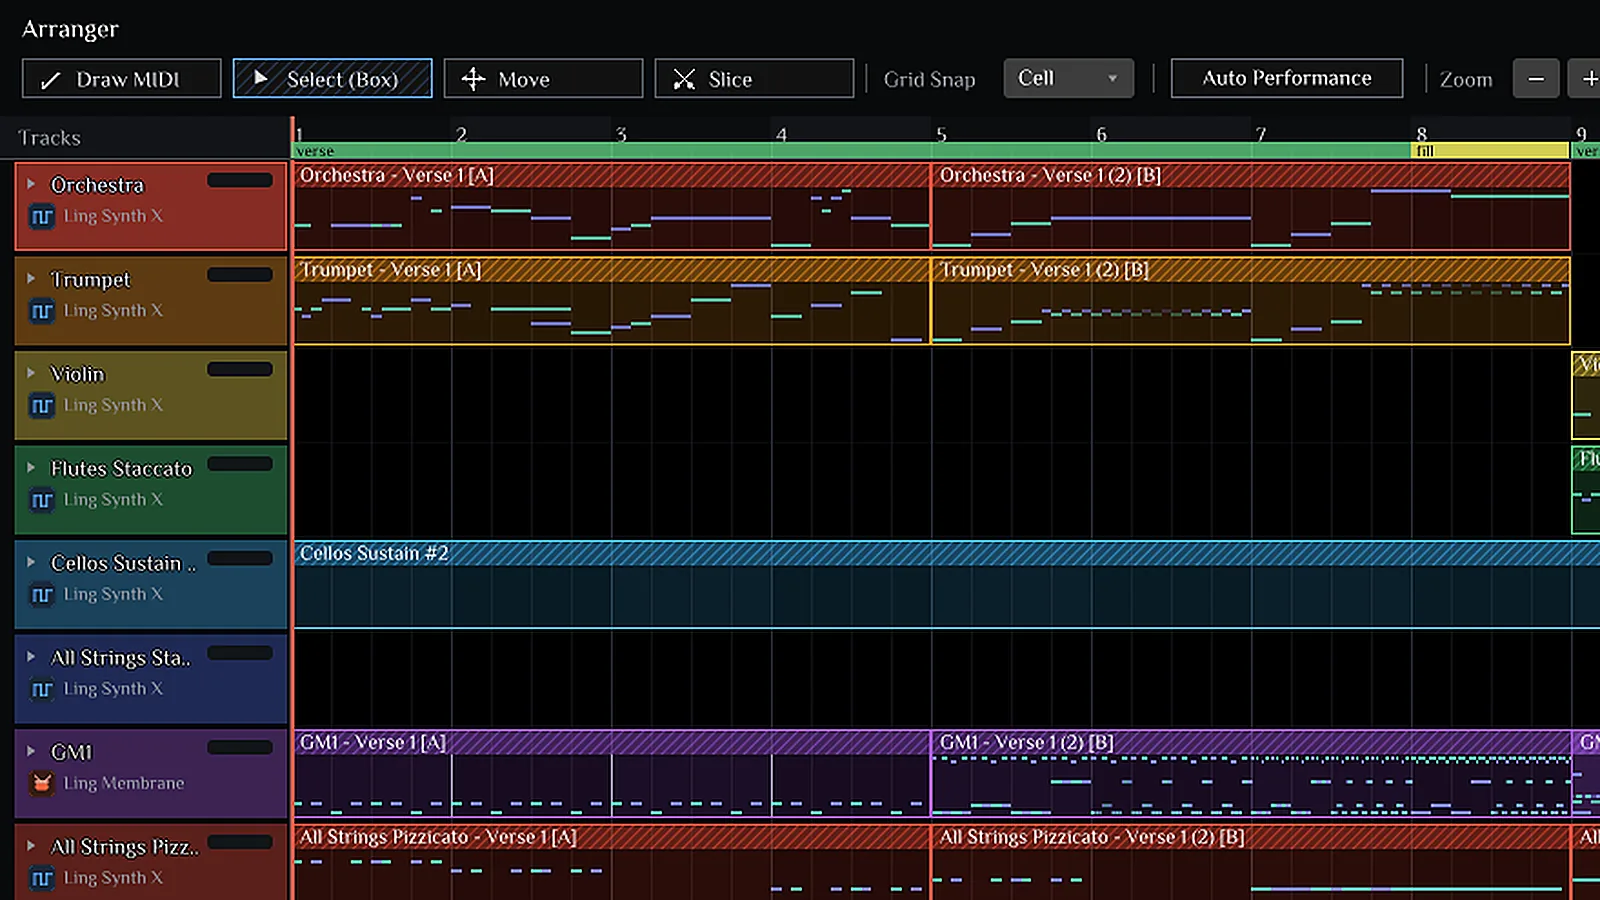Expand the Cellos Sustain track

coord(31,563)
